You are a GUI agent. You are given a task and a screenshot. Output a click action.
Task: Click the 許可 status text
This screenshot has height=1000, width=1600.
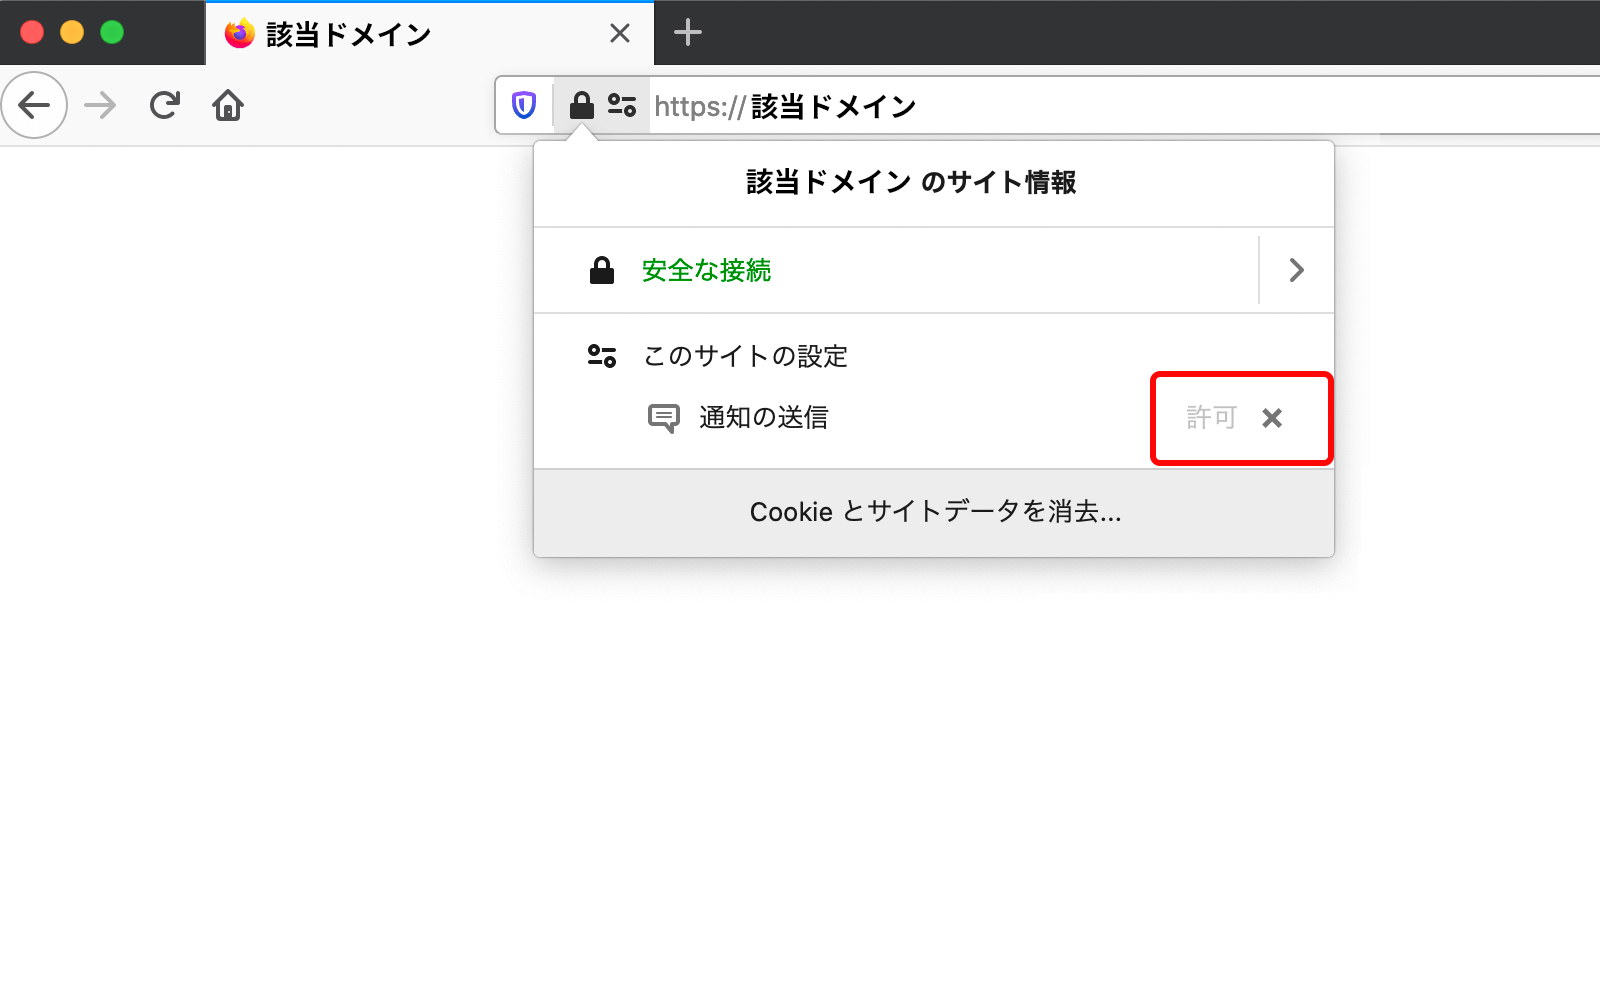pyautogui.click(x=1212, y=418)
